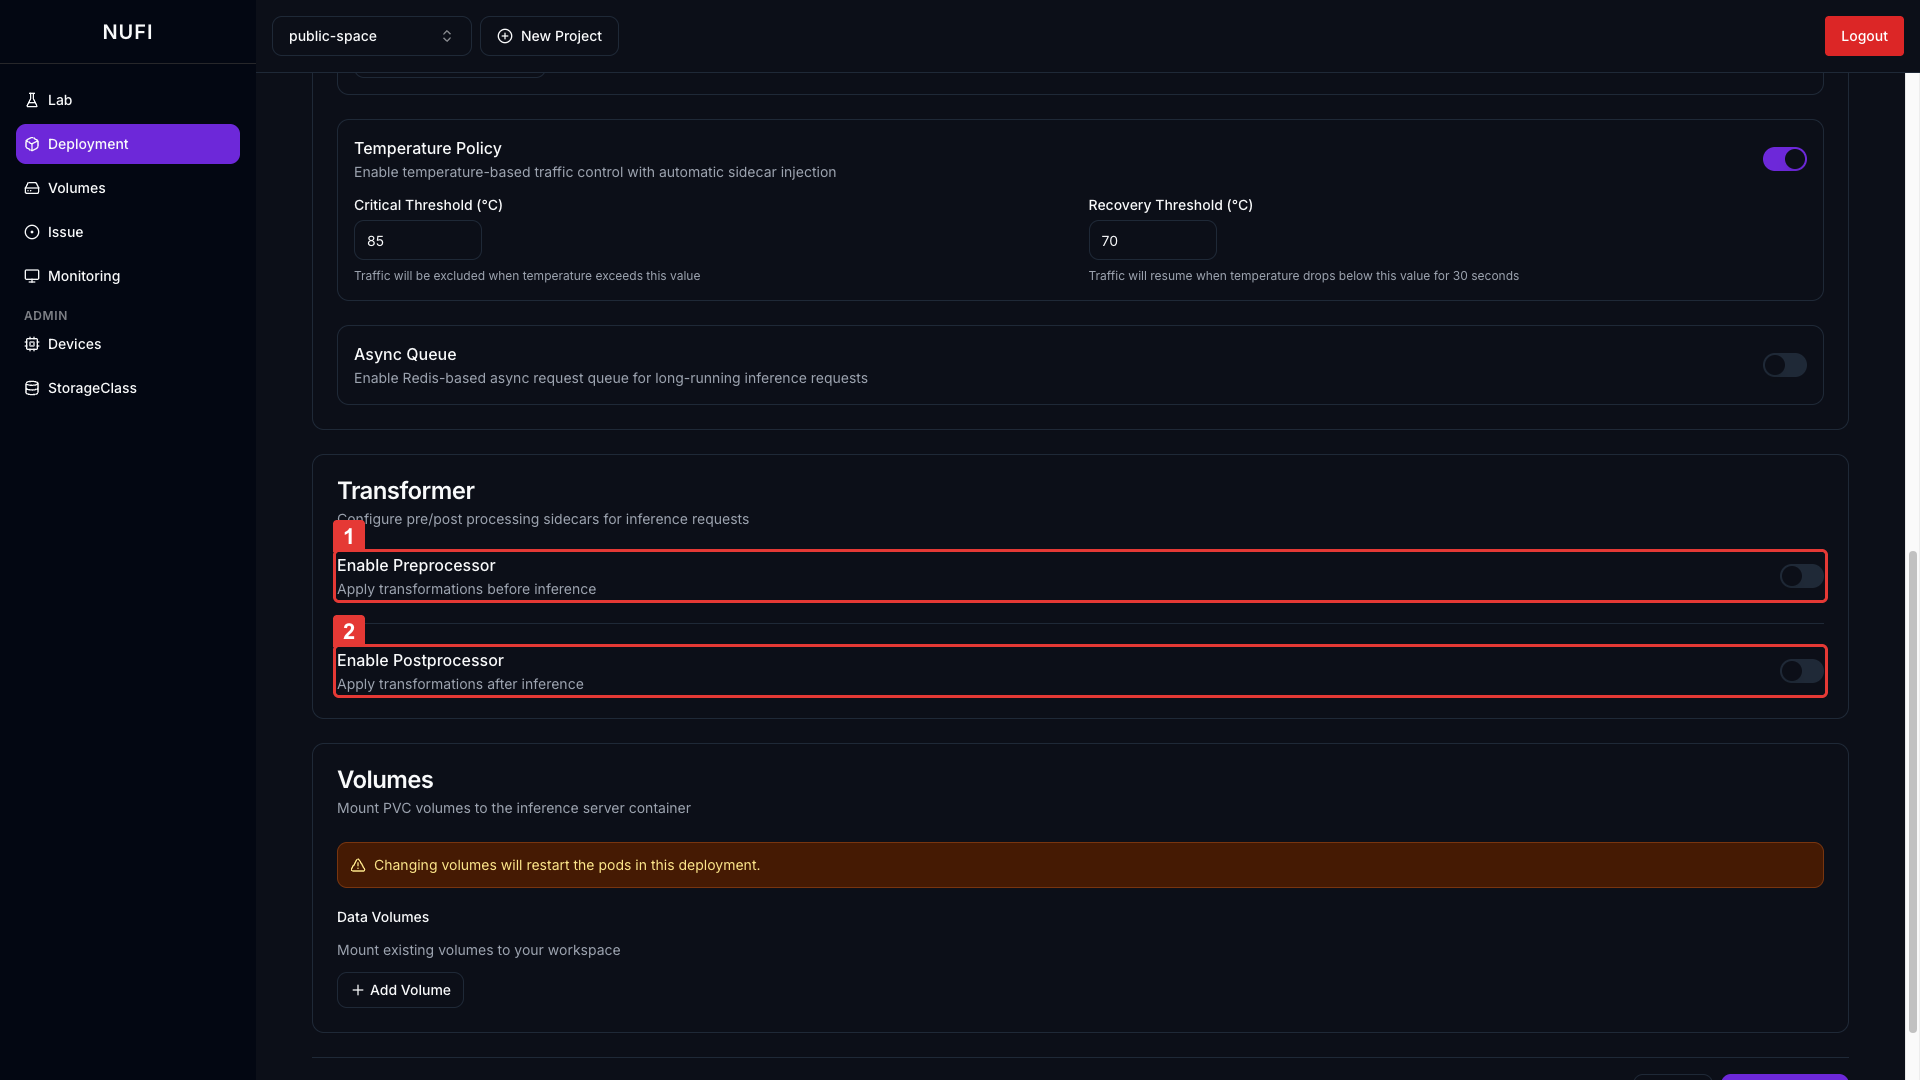Turn on the Enable Preprocessor switch
1920x1080 pixels.
click(x=1801, y=576)
